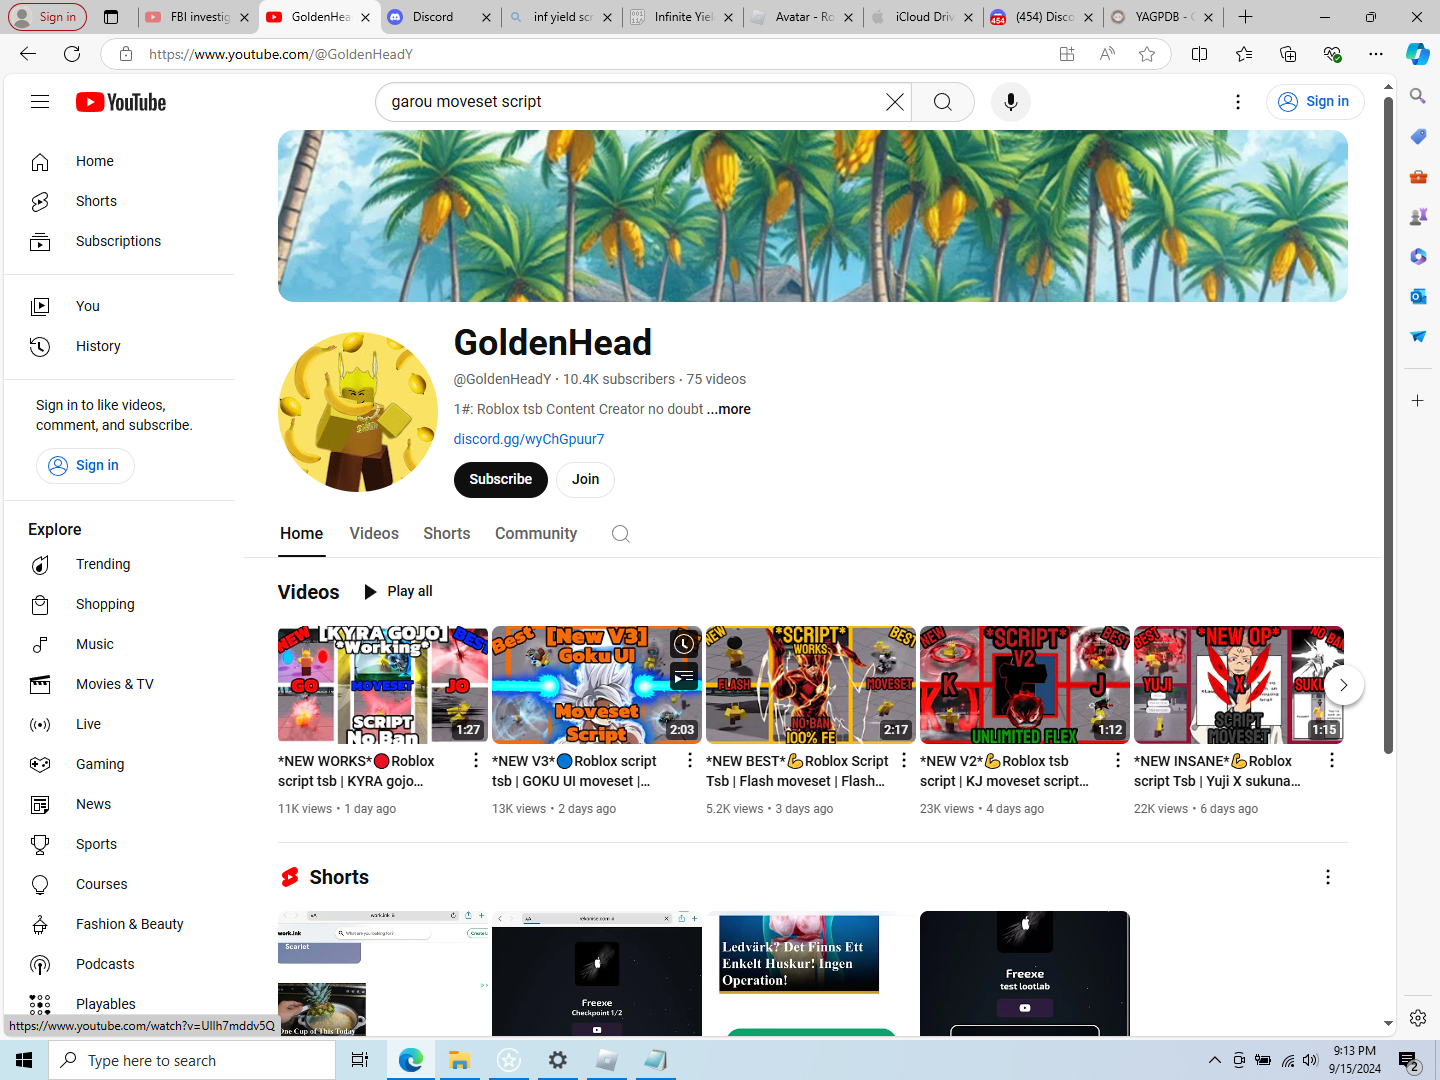This screenshot has width=1440, height=1080.
Task: Open the notifications action center
Action: coord(1409,1060)
